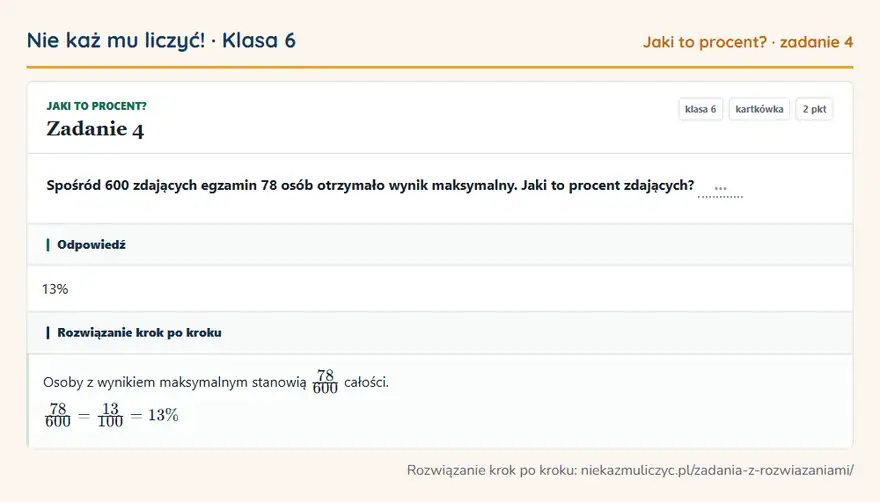880x502 pixels.
Task: Click the 'Zadanie 4' heading
Action: (x=95, y=129)
